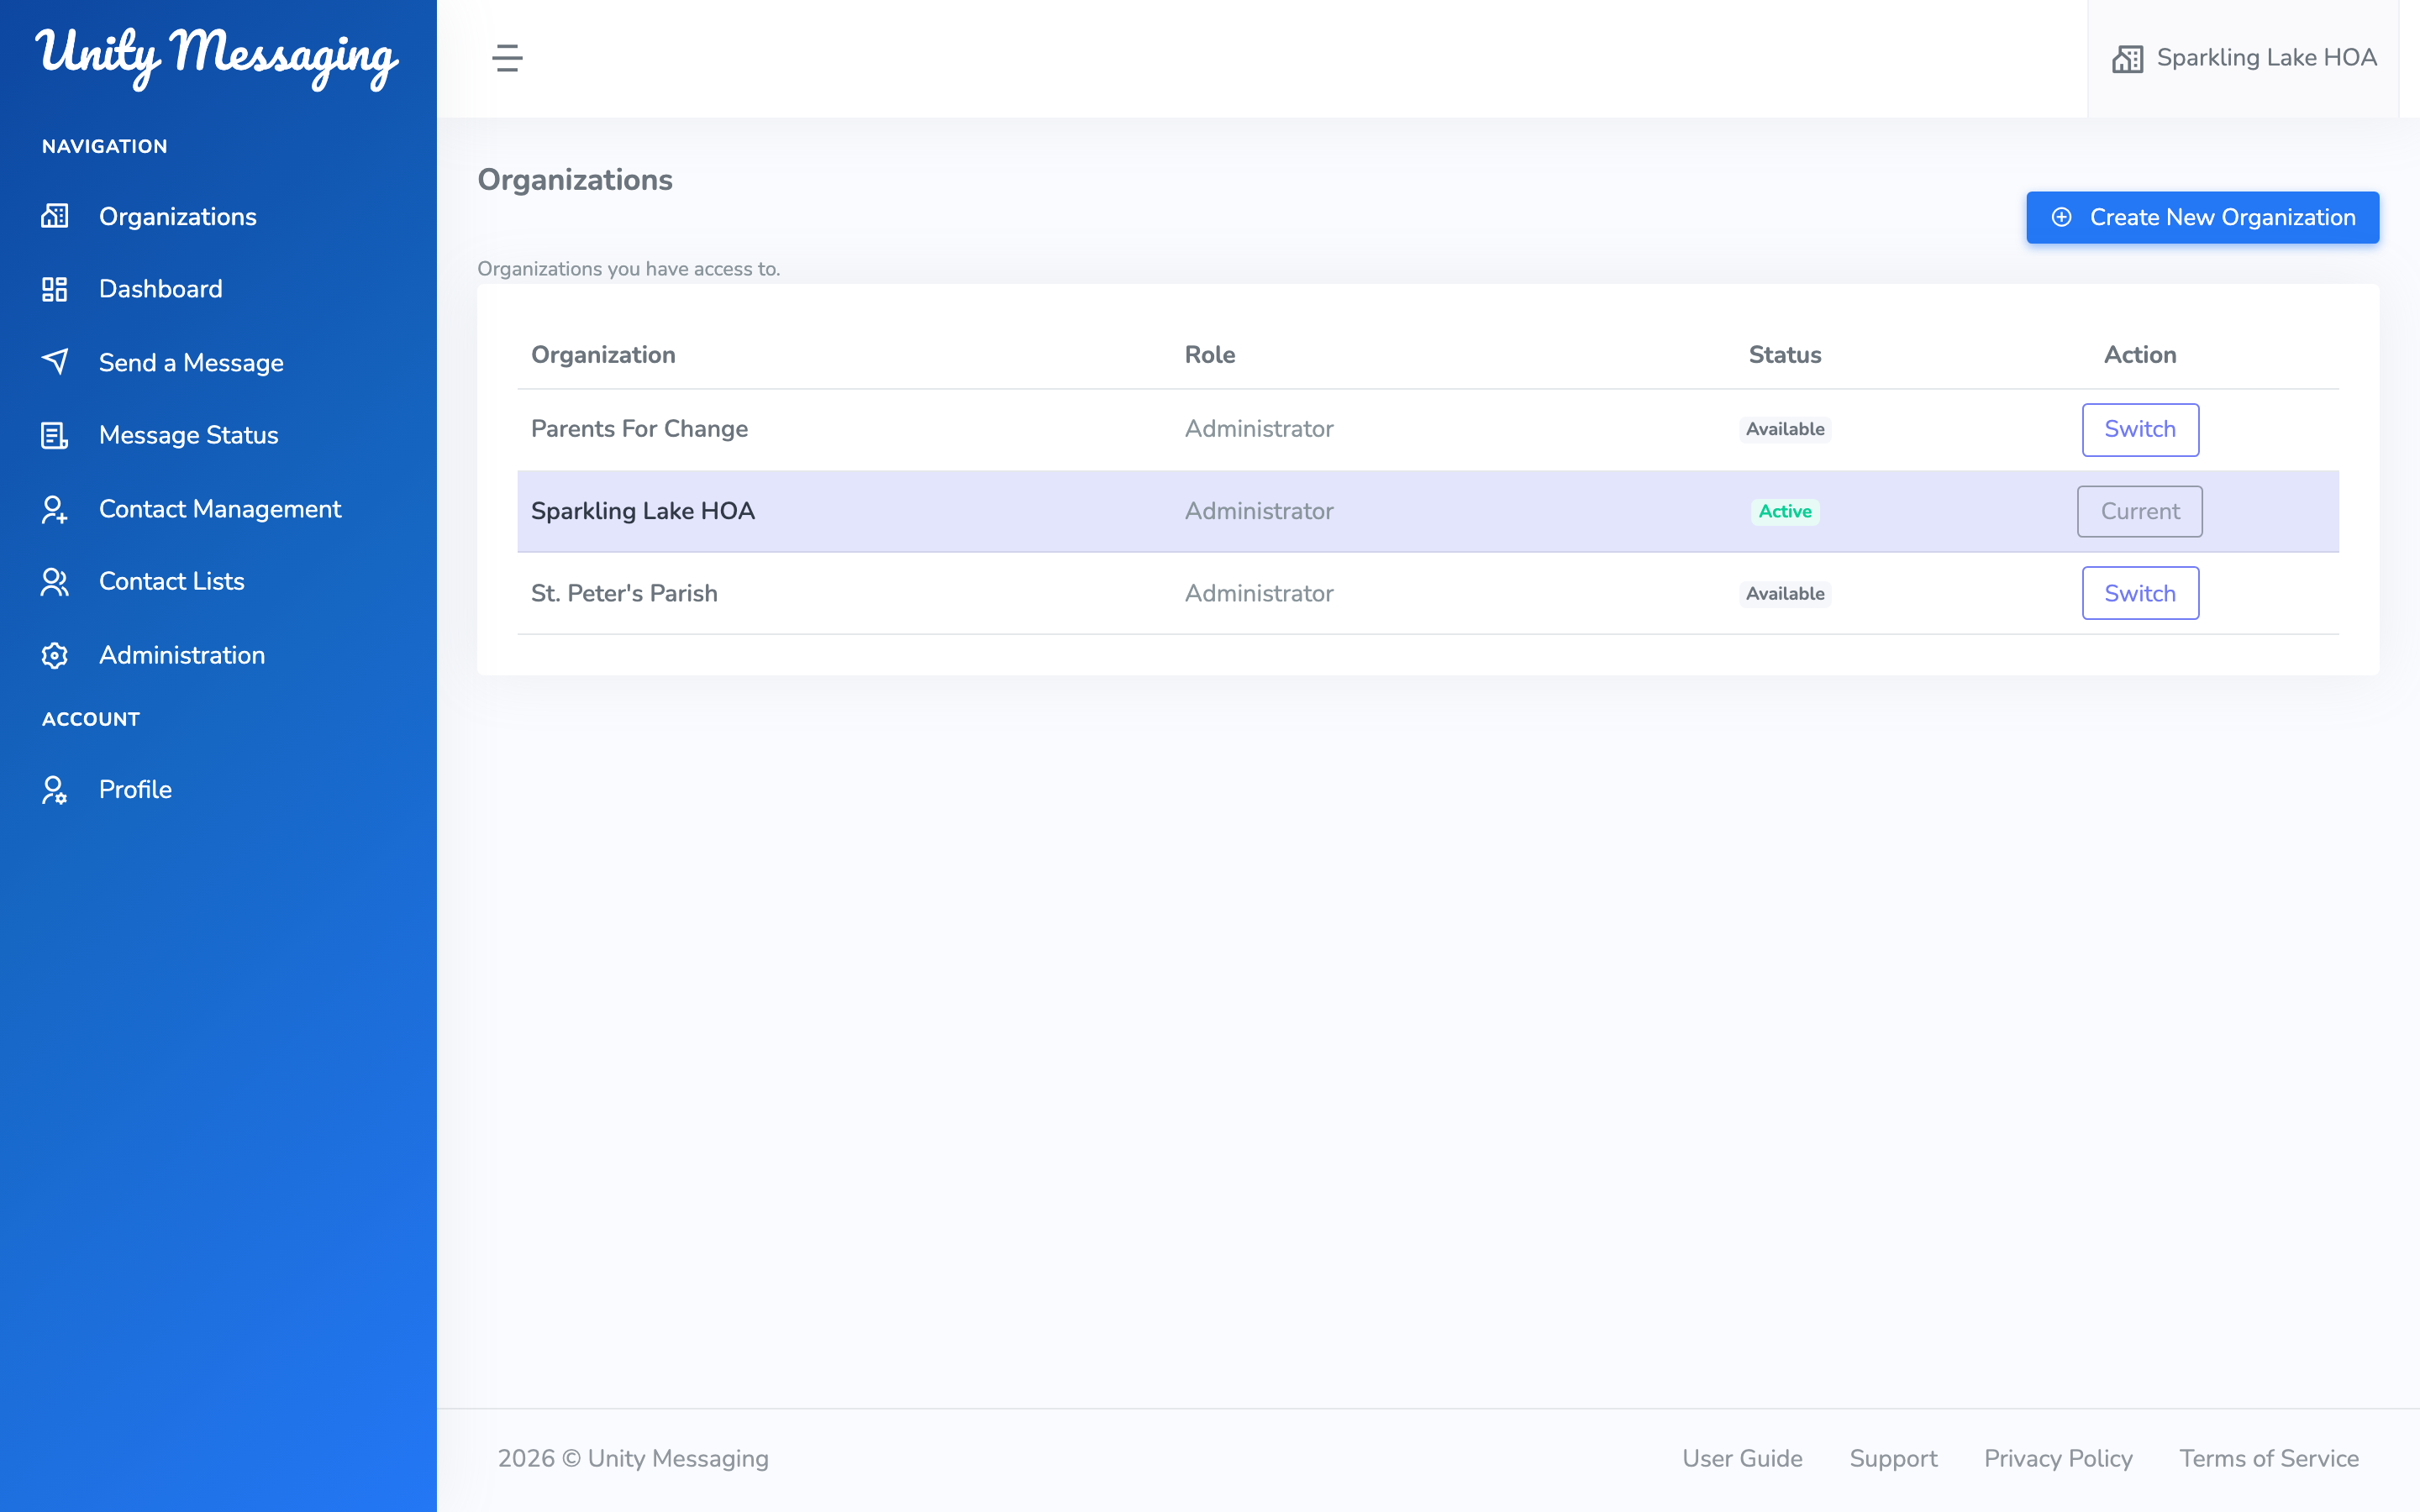Viewport: 2420px width, 1512px height.
Task: Click the Parents For Change organization name
Action: (639, 429)
